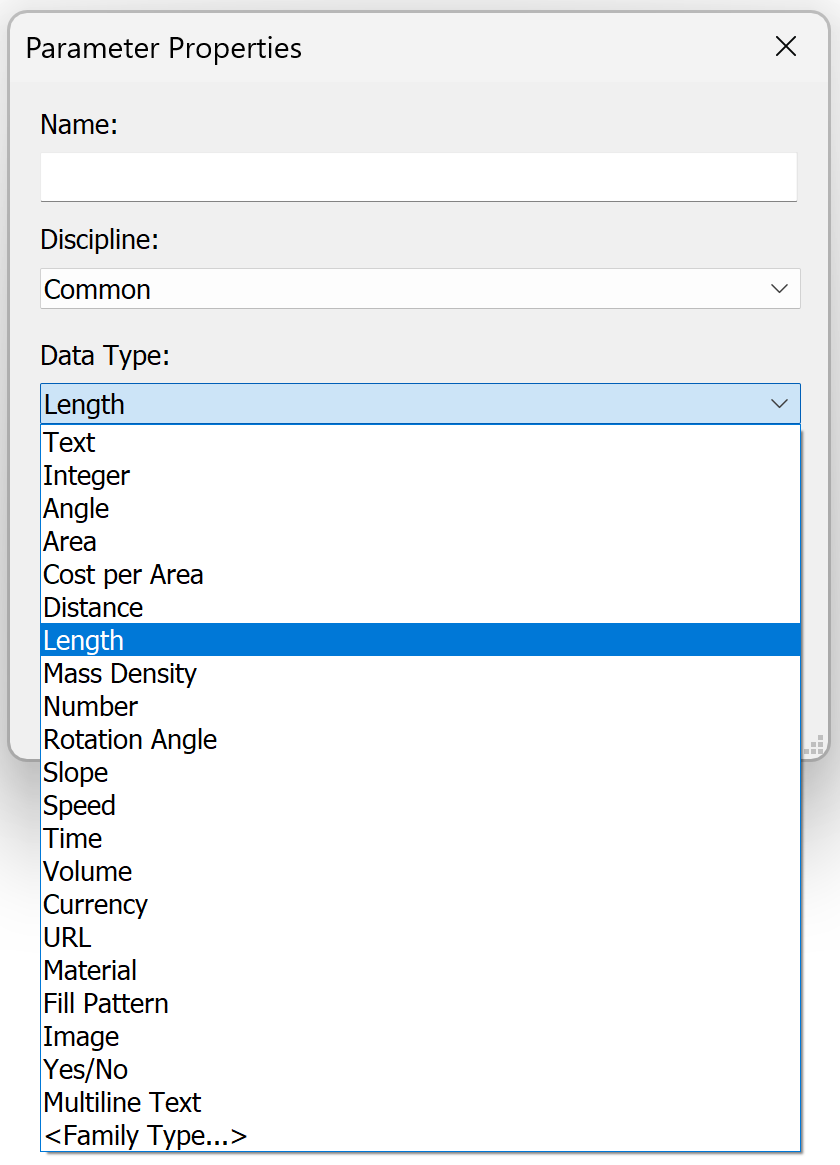Open the Discipline dropdown

tap(781, 288)
